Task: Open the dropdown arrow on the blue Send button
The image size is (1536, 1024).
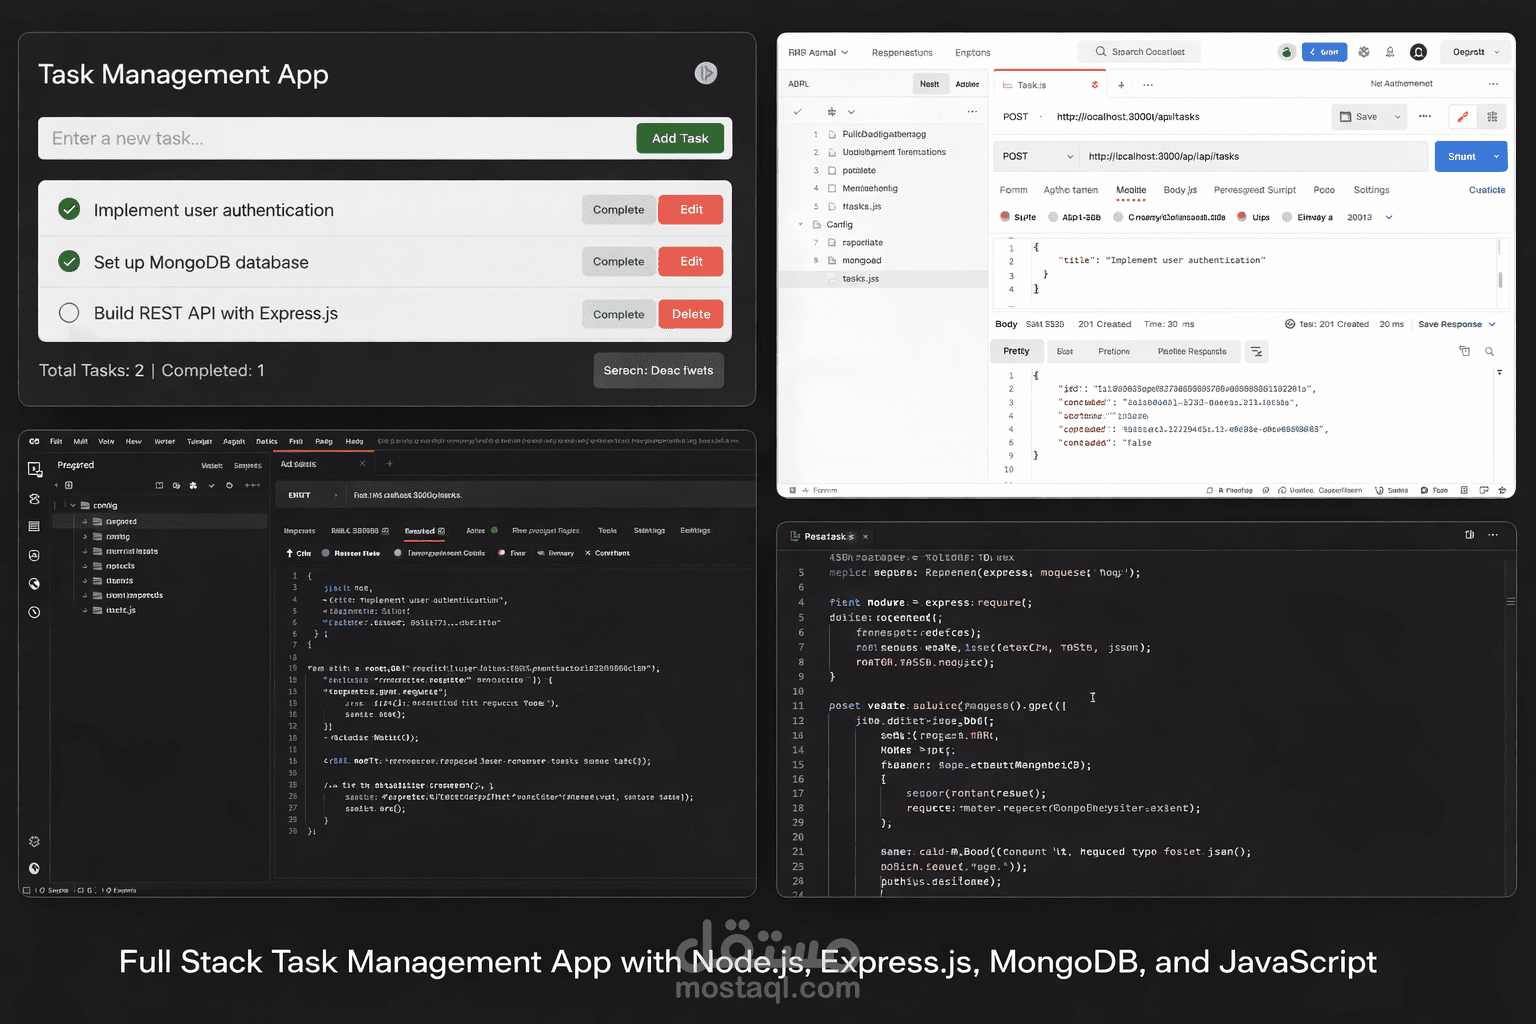Action: tap(1497, 157)
